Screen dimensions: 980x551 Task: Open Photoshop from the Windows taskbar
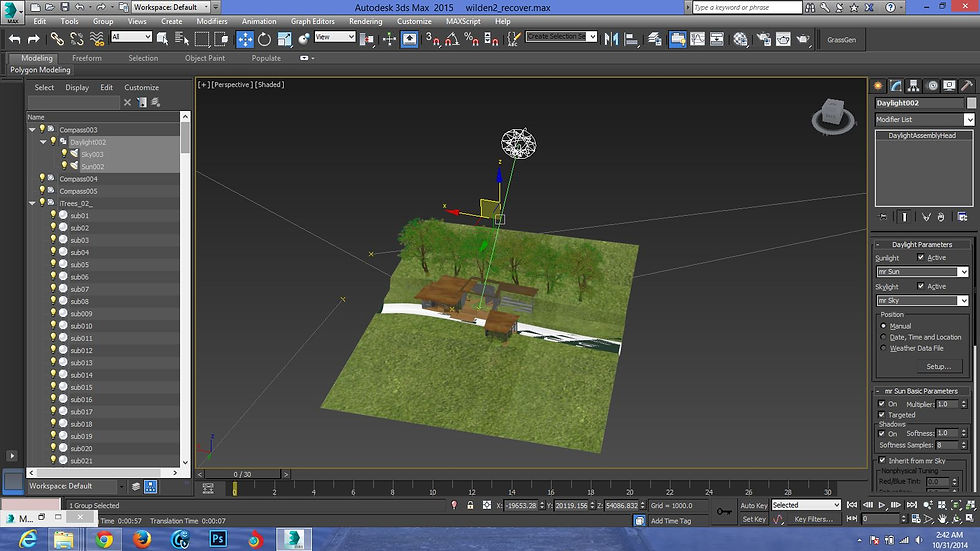tap(217, 539)
